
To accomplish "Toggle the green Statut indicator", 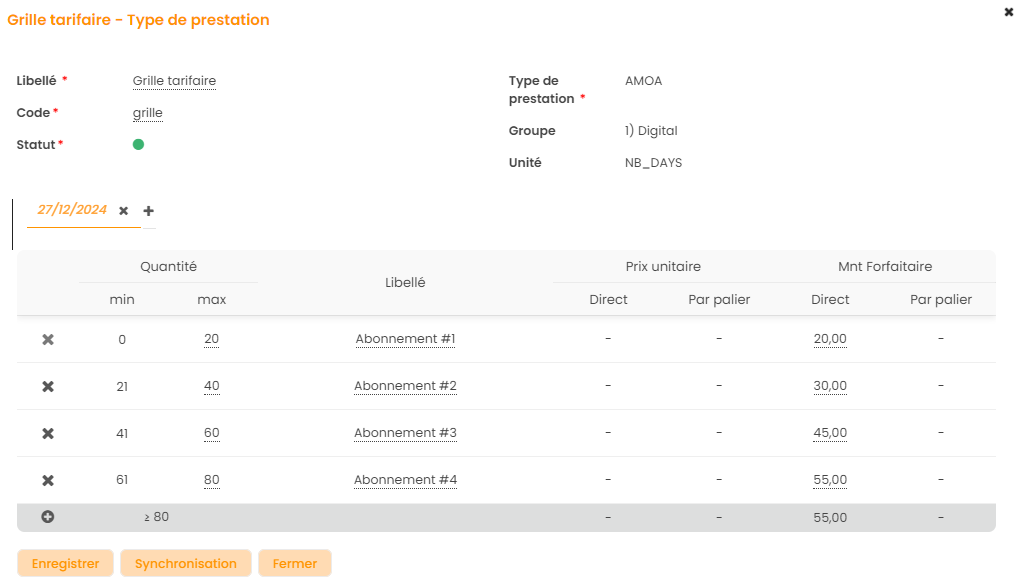I will point(138,145).
